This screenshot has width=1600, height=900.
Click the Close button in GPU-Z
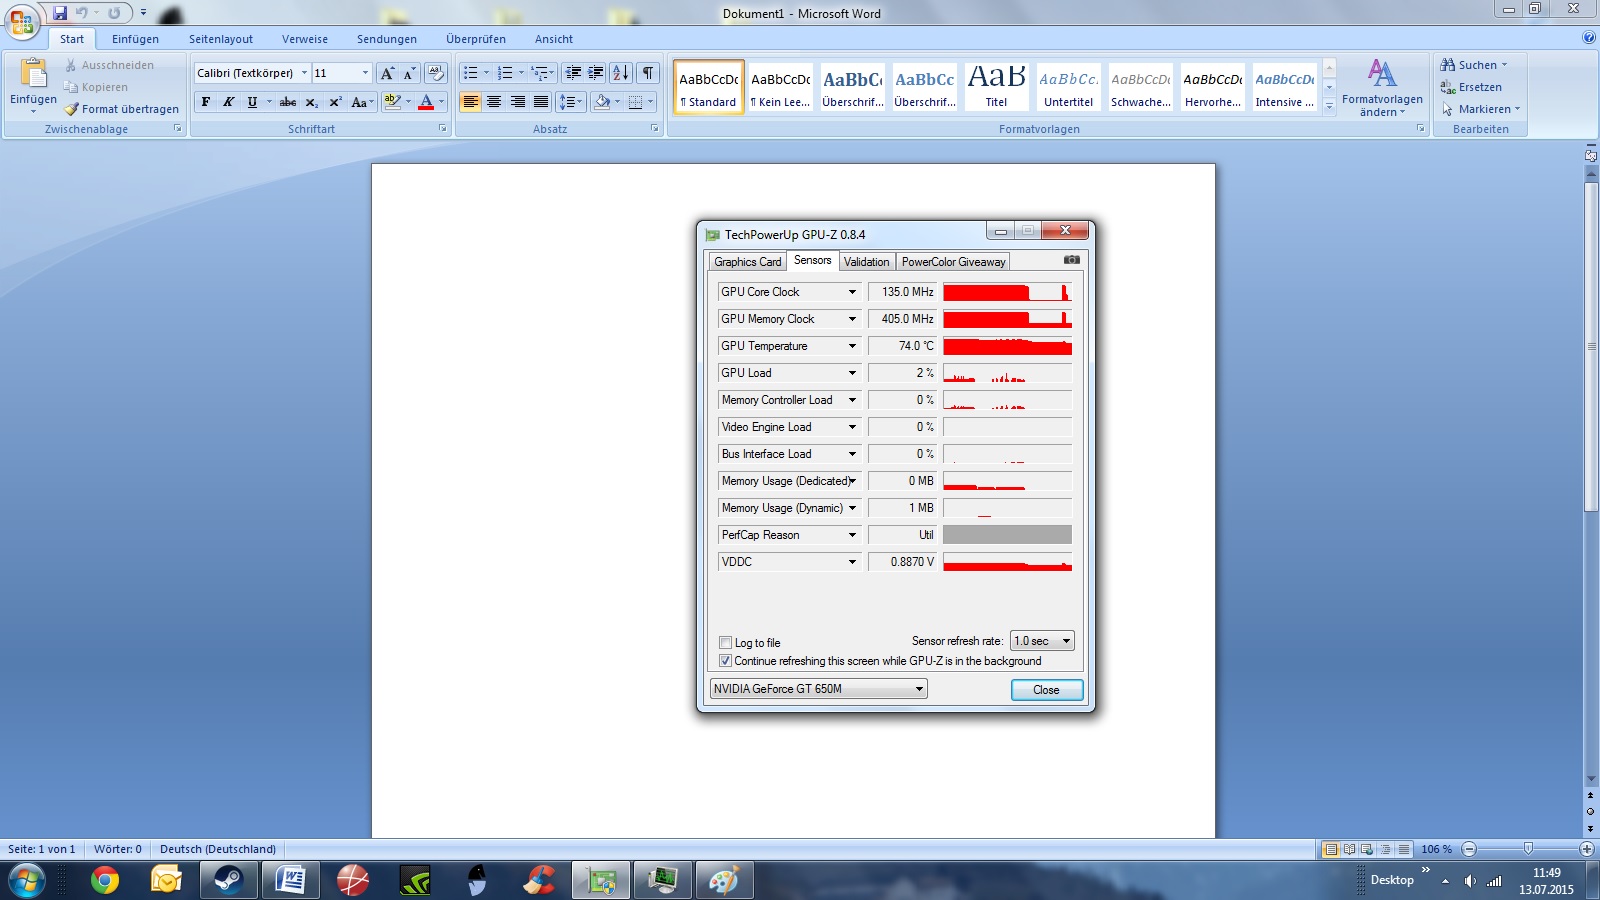(x=1046, y=690)
